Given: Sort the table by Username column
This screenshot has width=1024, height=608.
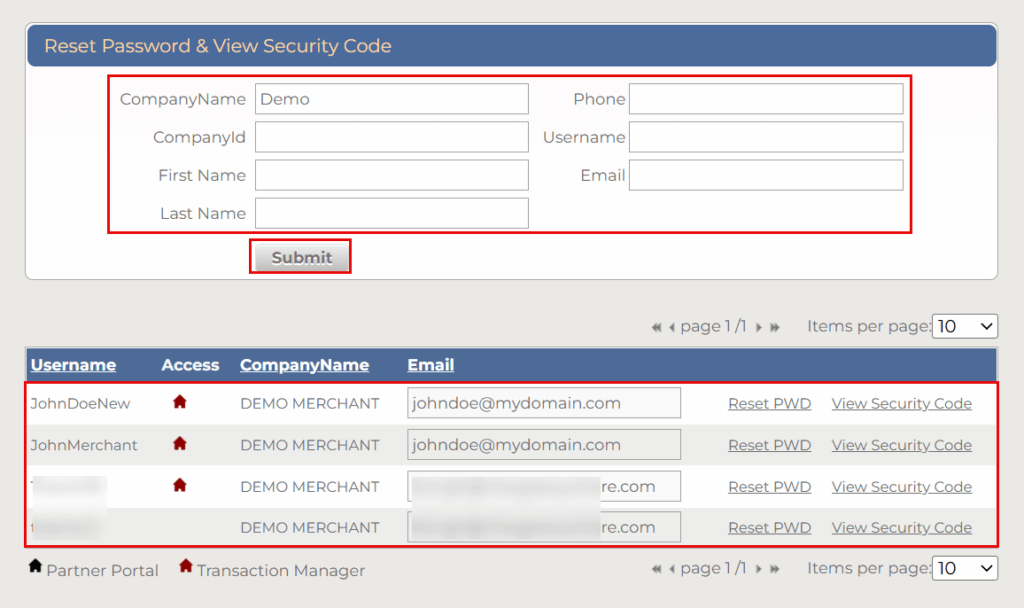Looking at the screenshot, I should point(73,365).
